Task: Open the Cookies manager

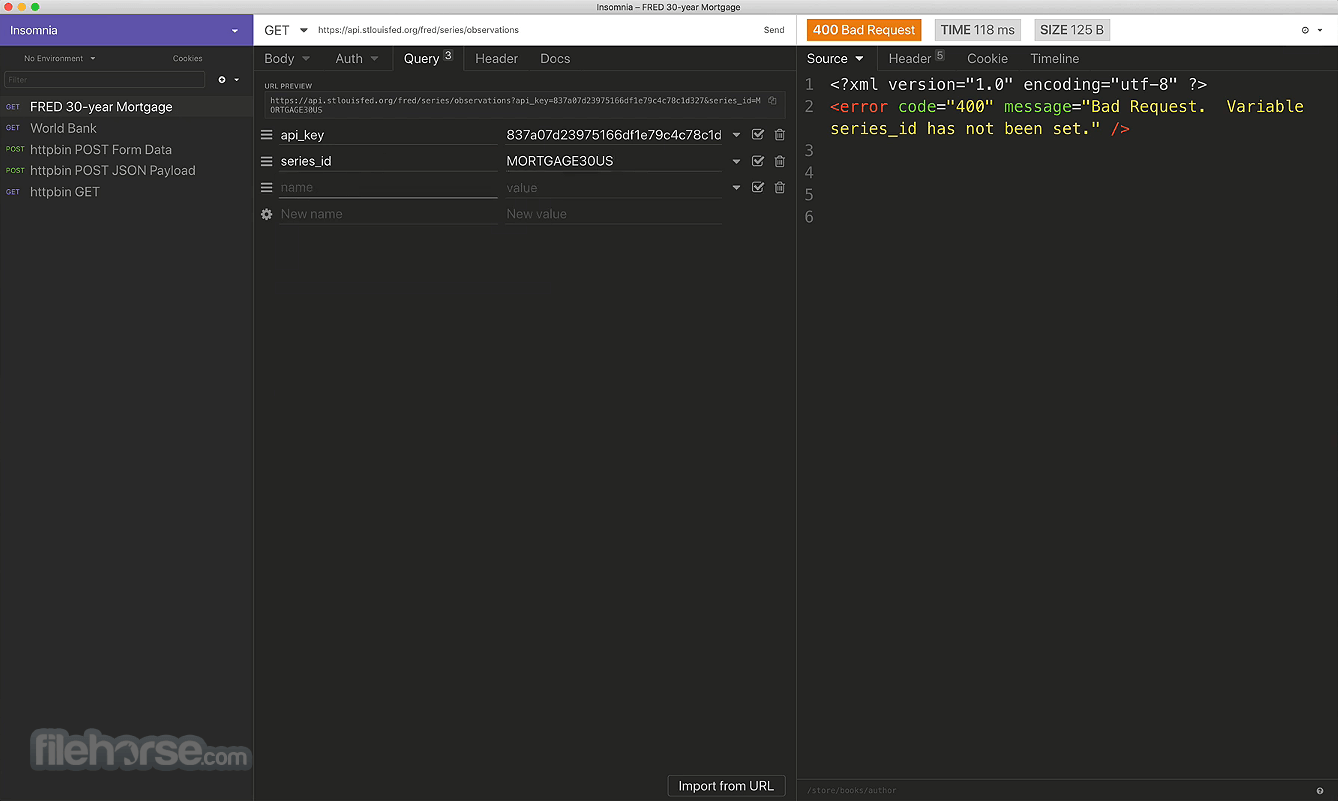Action: [x=187, y=58]
